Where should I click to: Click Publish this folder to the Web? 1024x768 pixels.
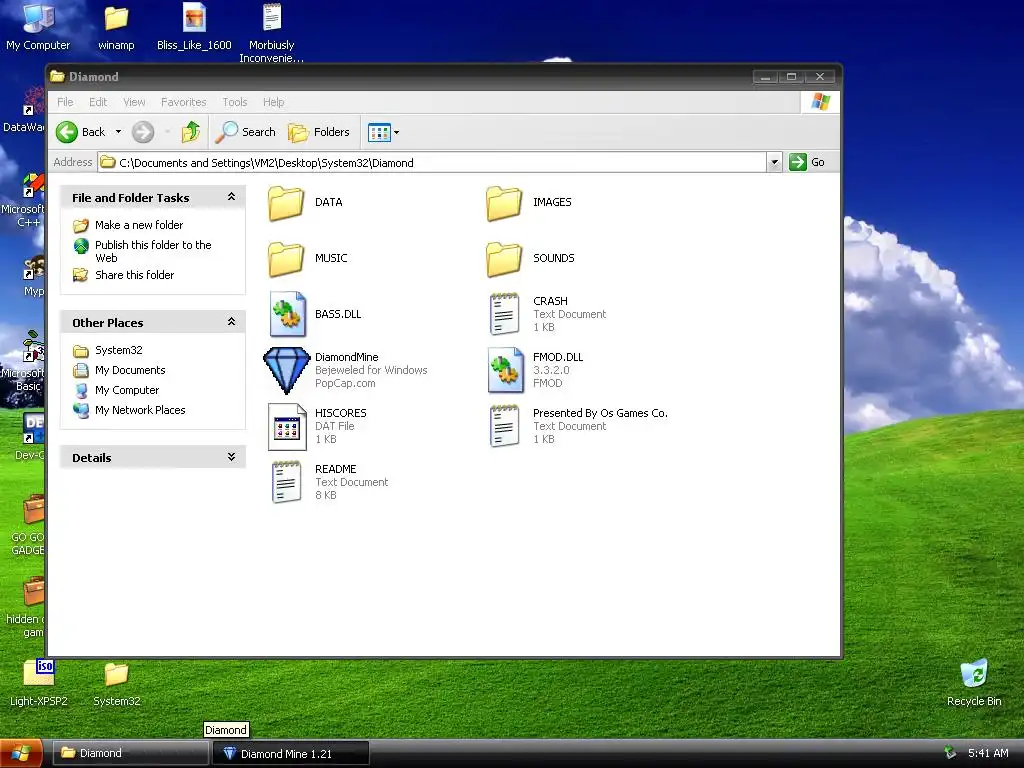pos(153,251)
